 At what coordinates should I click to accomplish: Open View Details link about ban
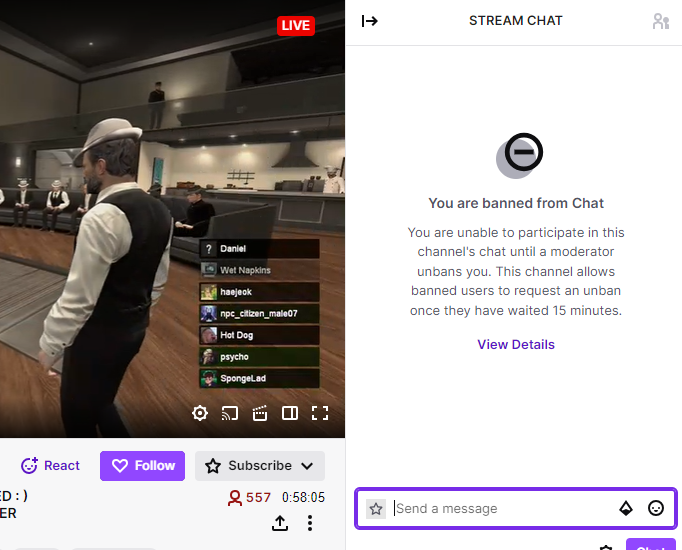click(516, 344)
